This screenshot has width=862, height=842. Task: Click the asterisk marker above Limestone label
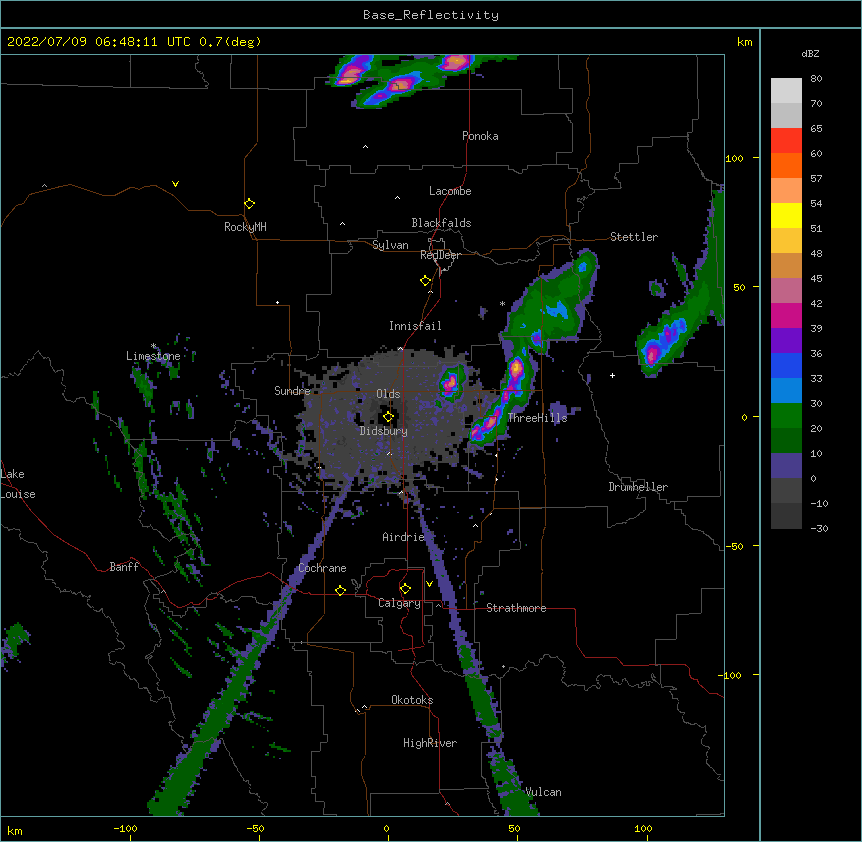pyautogui.click(x=153, y=346)
